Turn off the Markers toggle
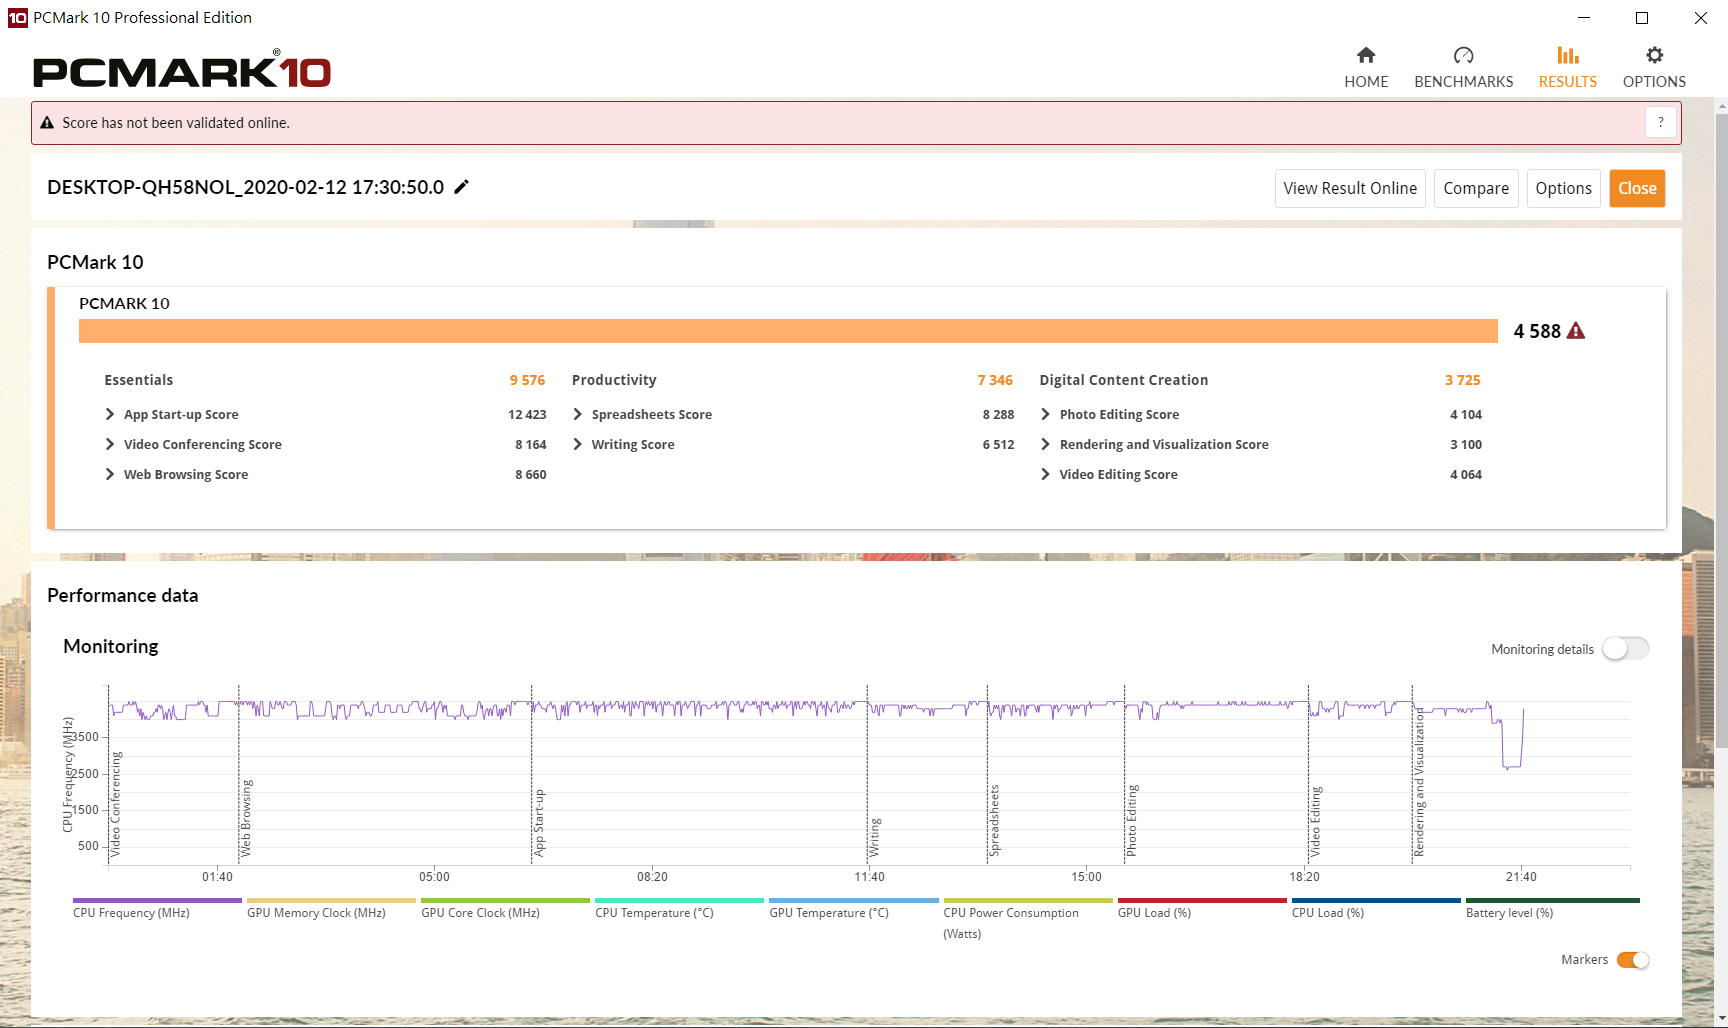Image resolution: width=1728 pixels, height=1028 pixels. [1632, 960]
